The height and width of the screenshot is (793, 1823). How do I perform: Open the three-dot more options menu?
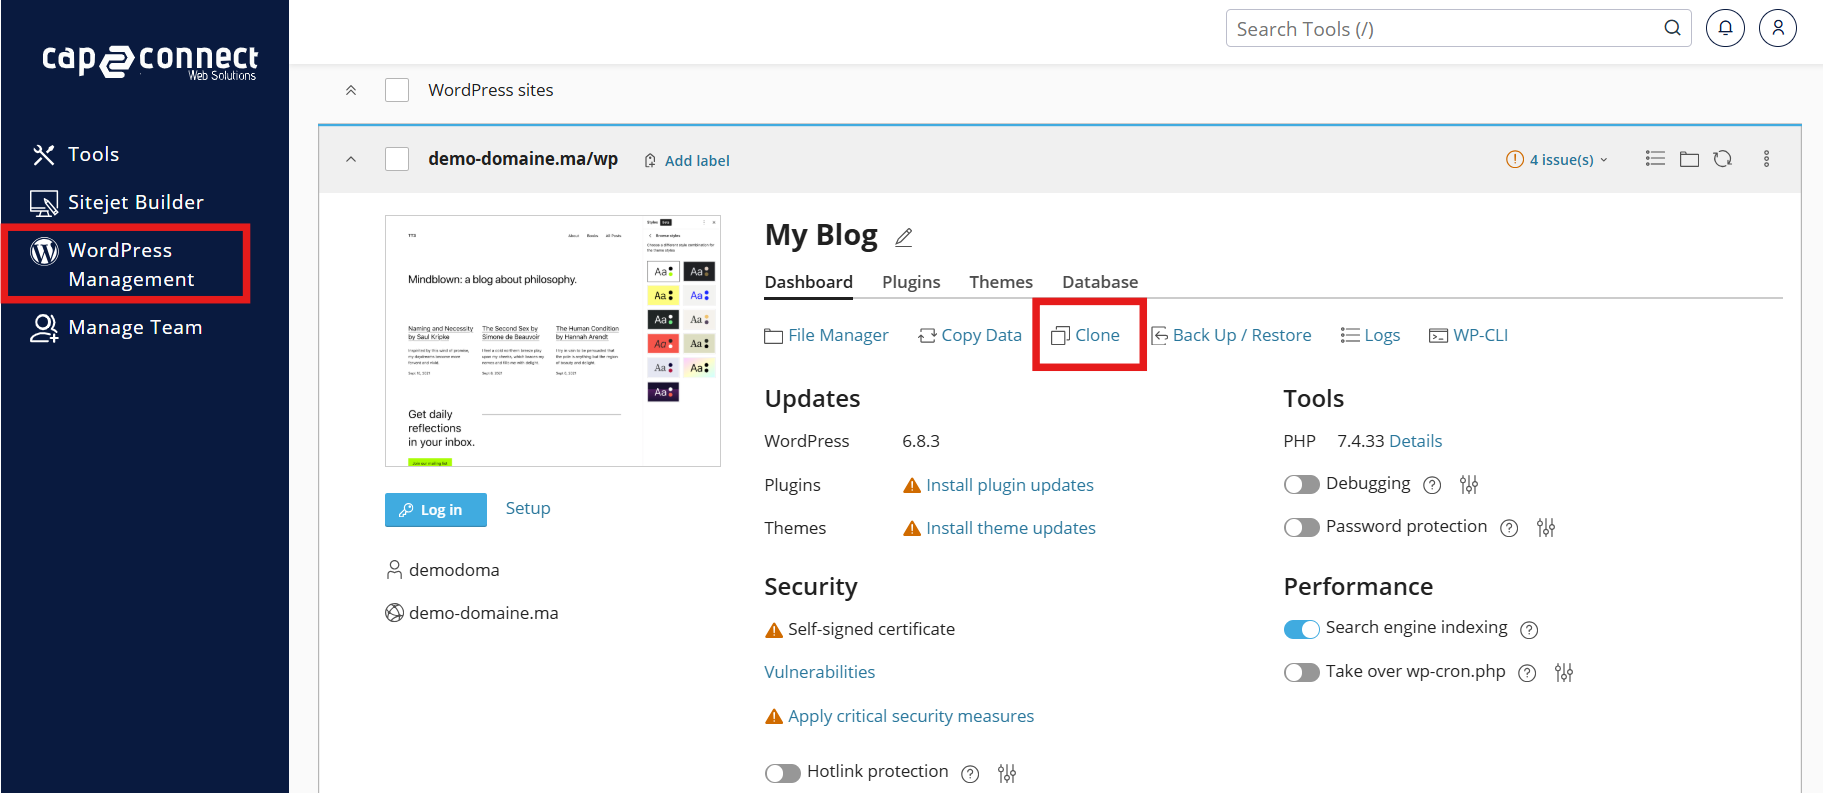pyautogui.click(x=1766, y=159)
